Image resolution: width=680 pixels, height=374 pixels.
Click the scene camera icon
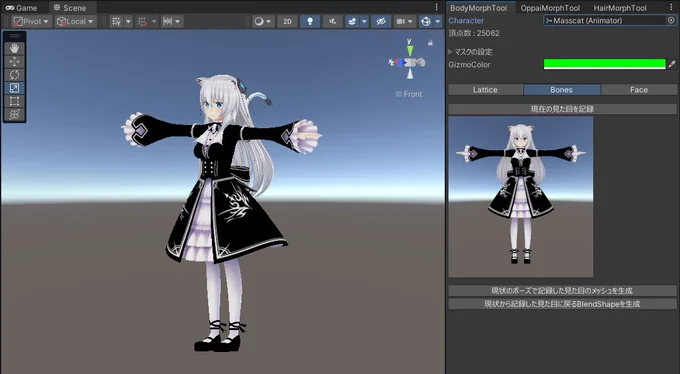400,21
